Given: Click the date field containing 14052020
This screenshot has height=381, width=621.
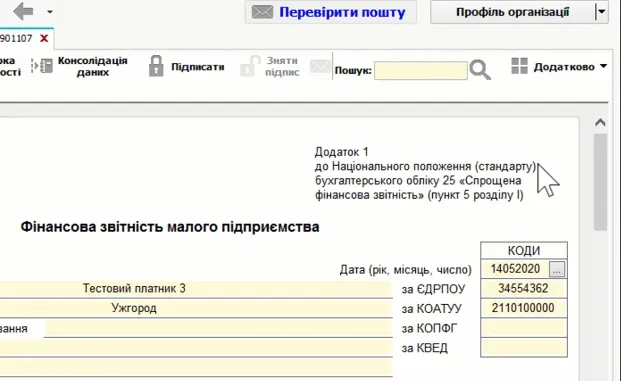Looking at the screenshot, I should point(515,269).
